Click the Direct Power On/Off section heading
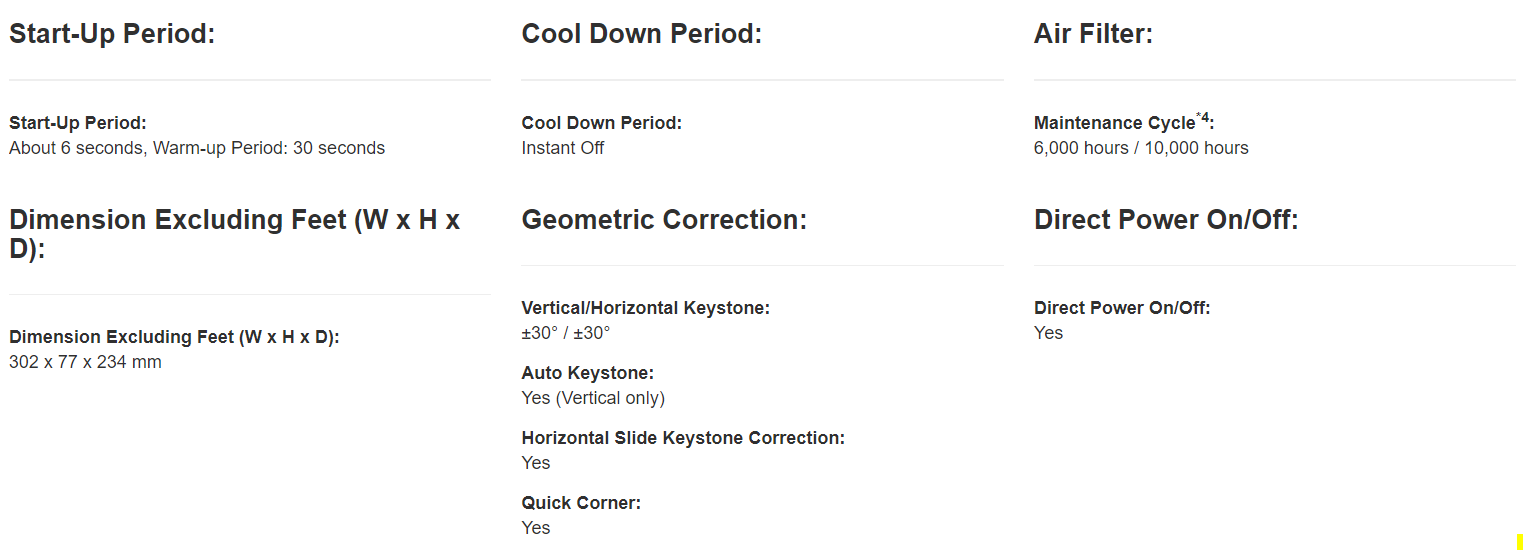The width and height of the screenshot is (1523, 550). pos(1166,220)
